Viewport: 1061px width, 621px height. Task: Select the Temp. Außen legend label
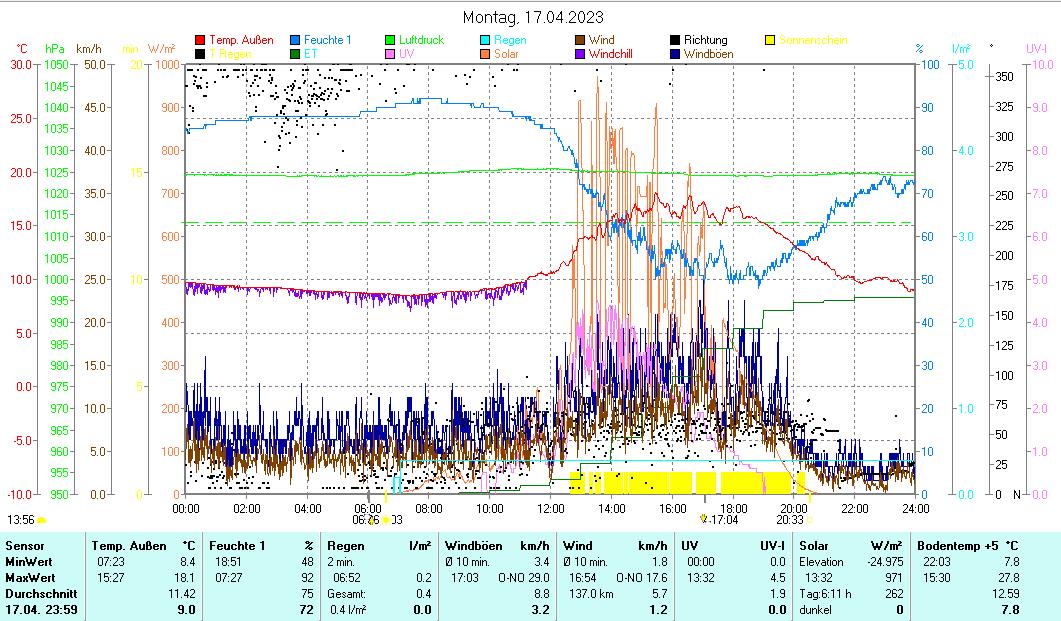[241, 40]
